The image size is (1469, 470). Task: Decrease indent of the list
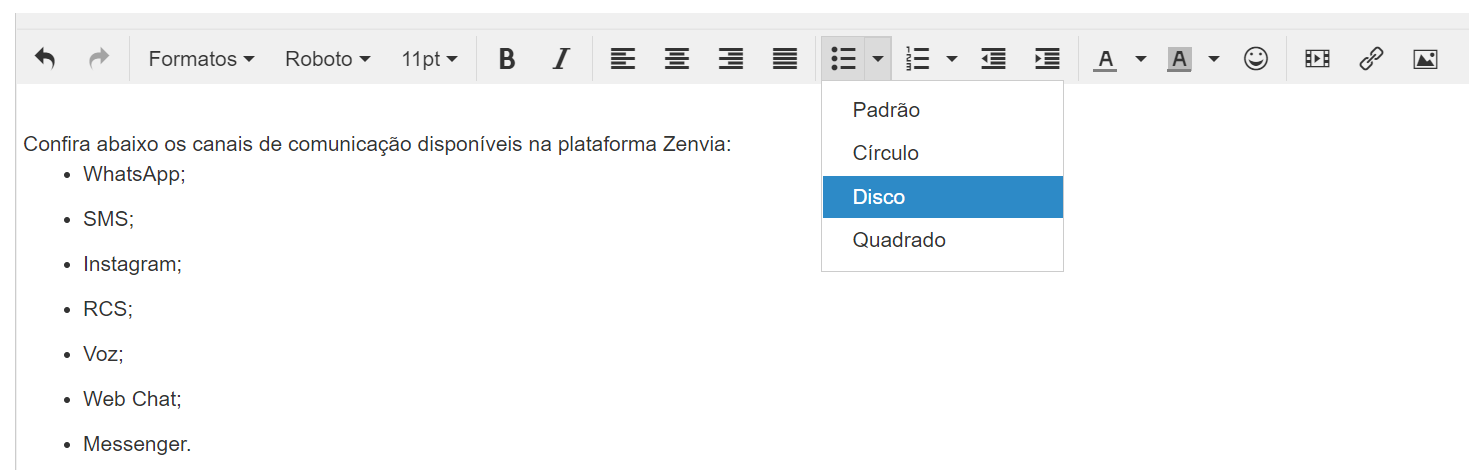point(993,59)
